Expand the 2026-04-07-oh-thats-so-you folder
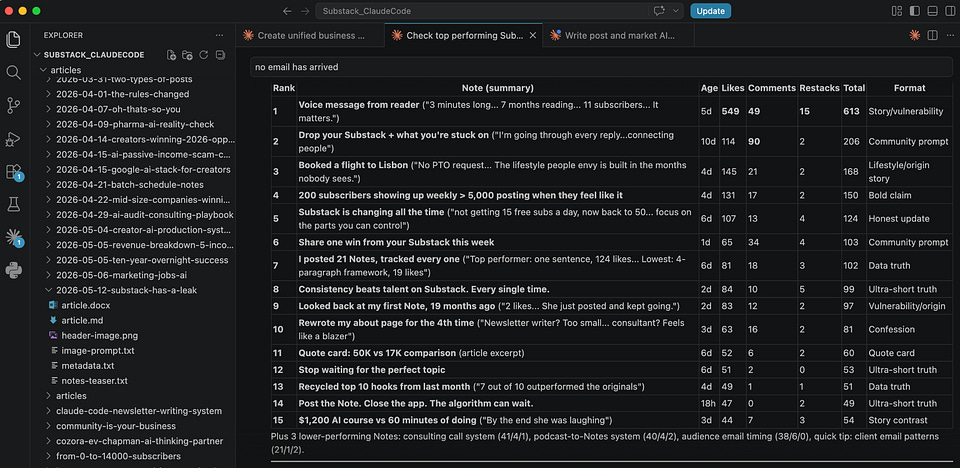This screenshot has height=468, width=960. pyautogui.click(x=118, y=109)
